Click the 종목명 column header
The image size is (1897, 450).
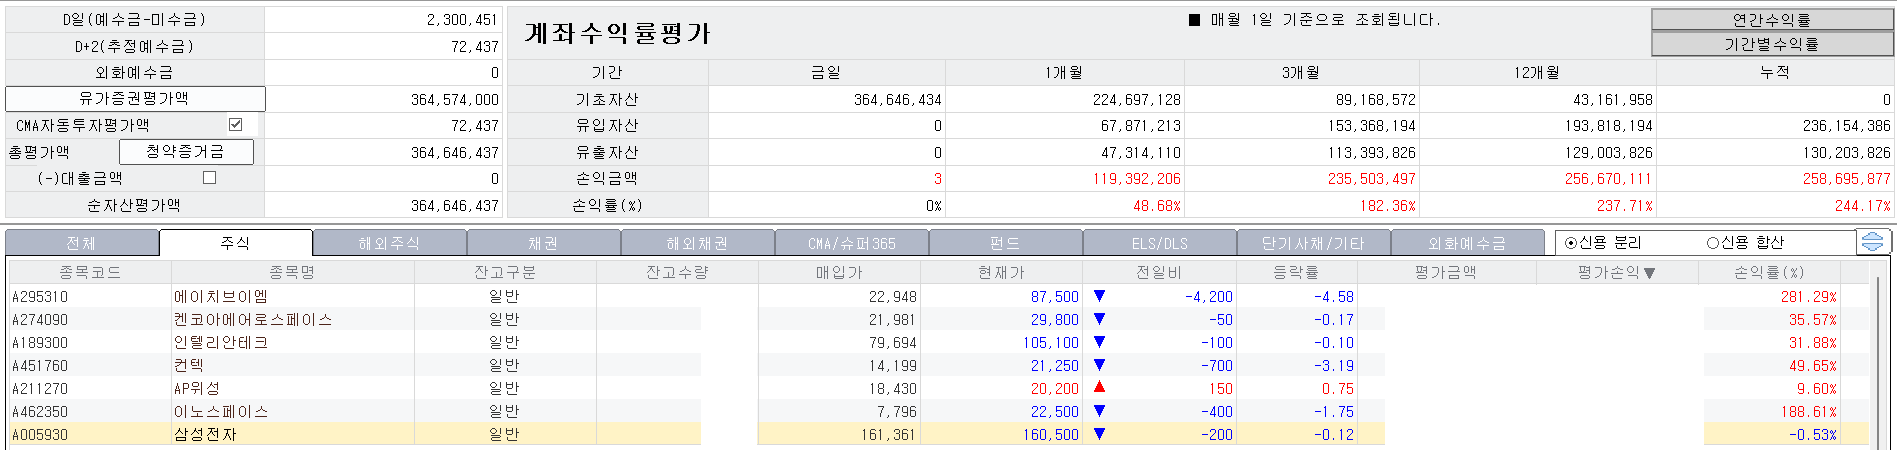coord(293,272)
